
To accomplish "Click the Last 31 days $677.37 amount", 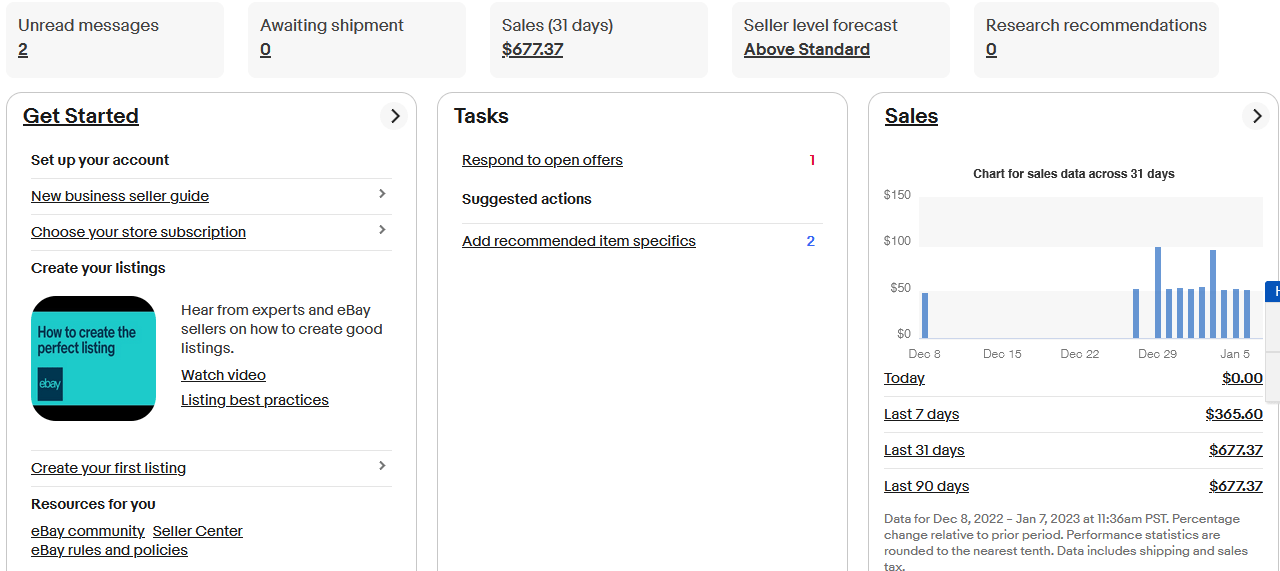I will 1236,450.
